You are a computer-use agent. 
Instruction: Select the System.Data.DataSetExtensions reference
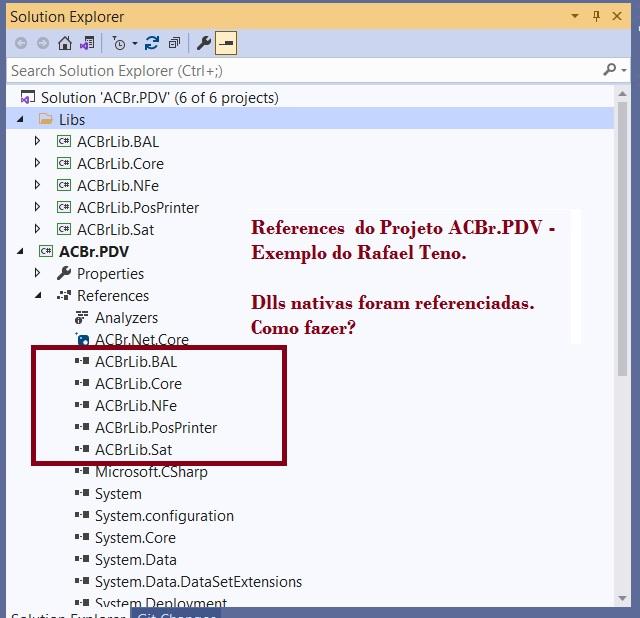click(x=198, y=582)
